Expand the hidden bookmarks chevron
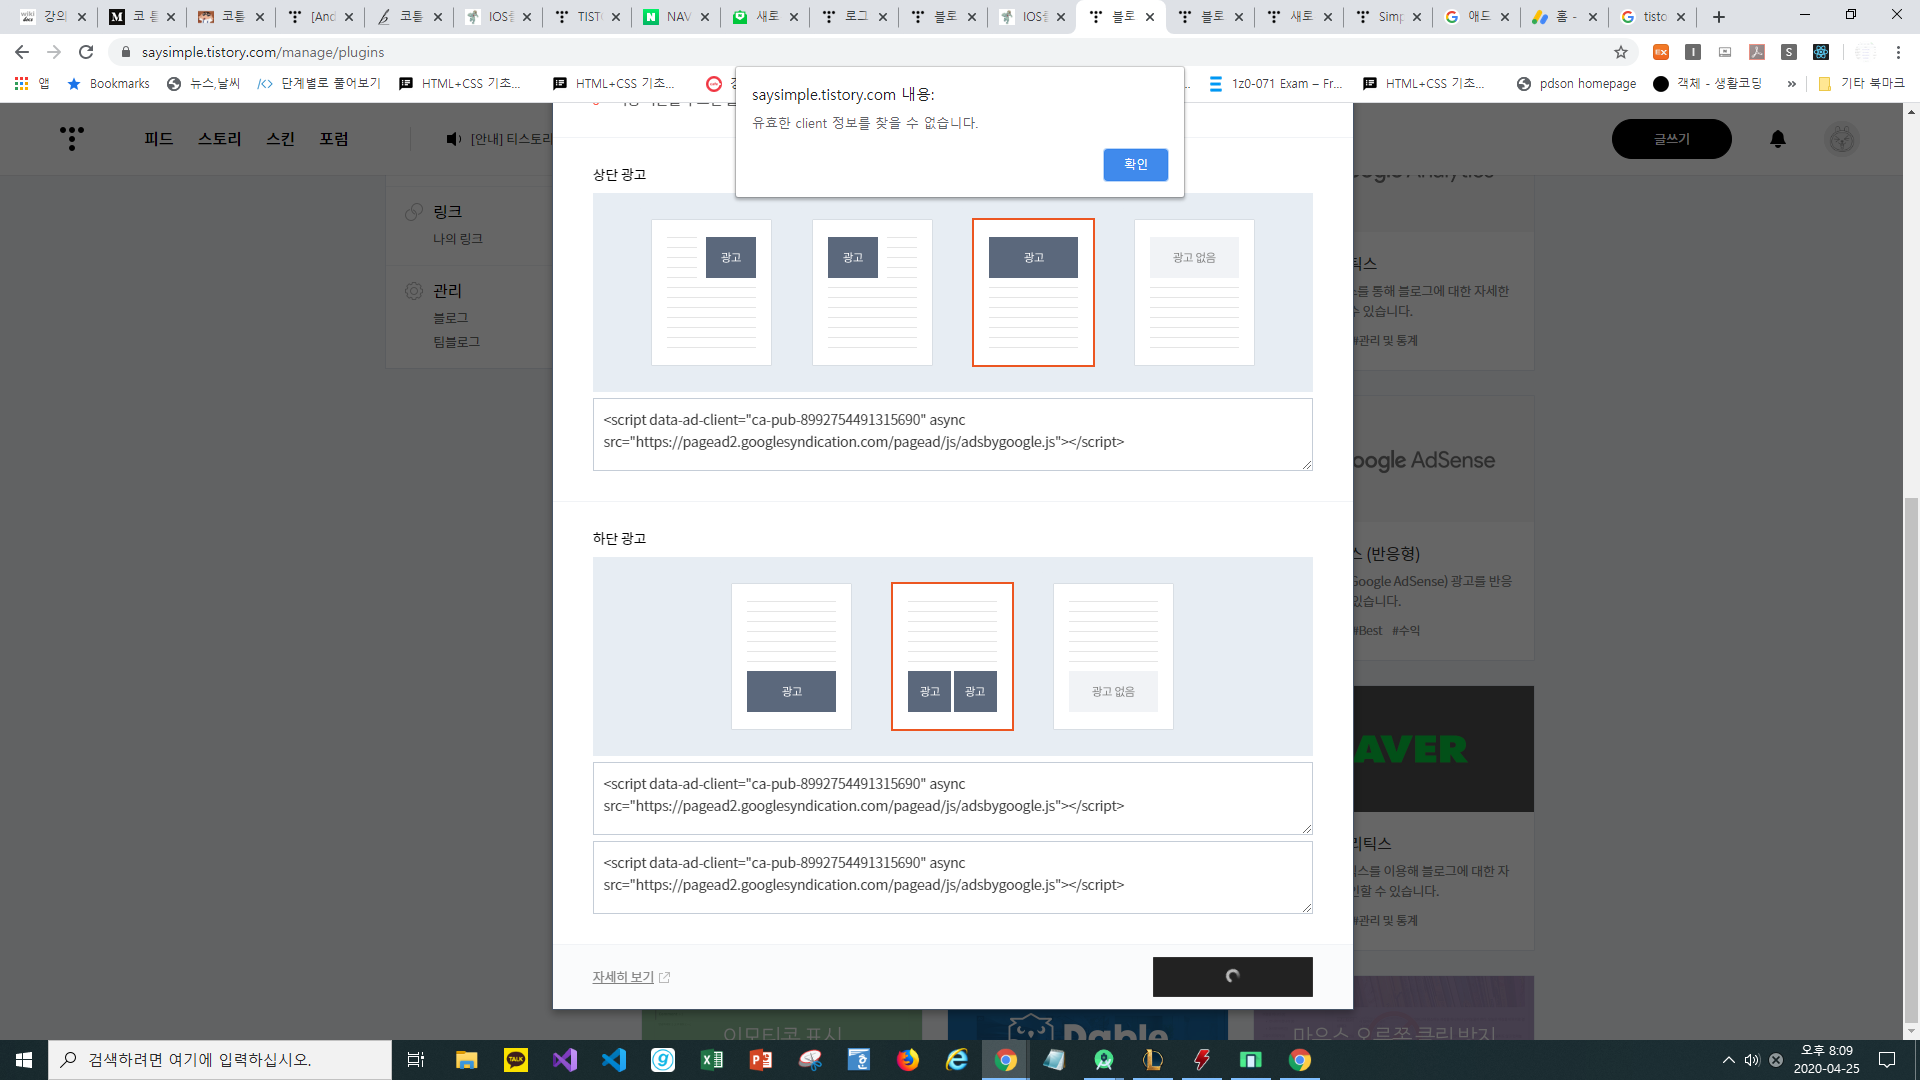Viewport: 1920px width, 1080px height. coord(1791,84)
